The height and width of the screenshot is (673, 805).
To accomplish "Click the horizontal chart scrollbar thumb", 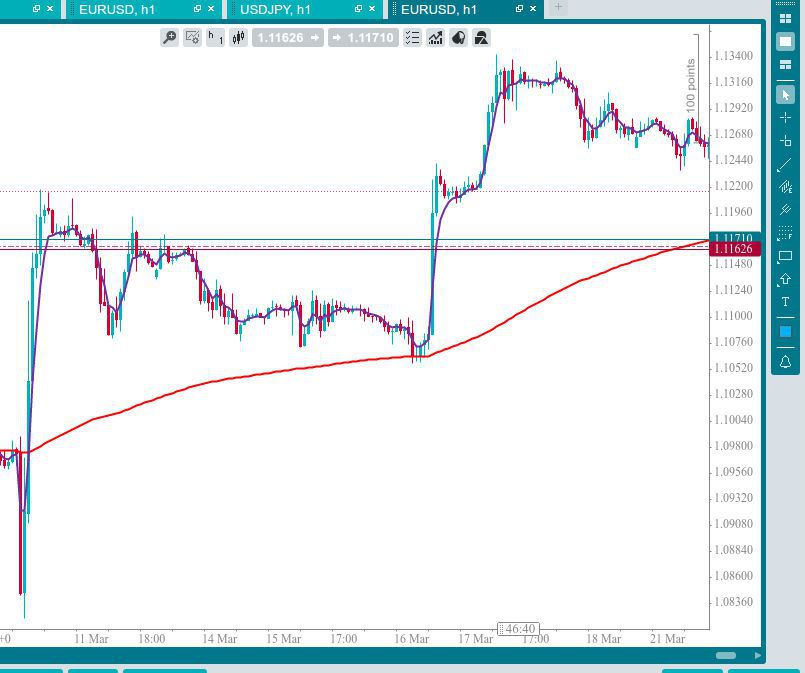I will point(726,655).
